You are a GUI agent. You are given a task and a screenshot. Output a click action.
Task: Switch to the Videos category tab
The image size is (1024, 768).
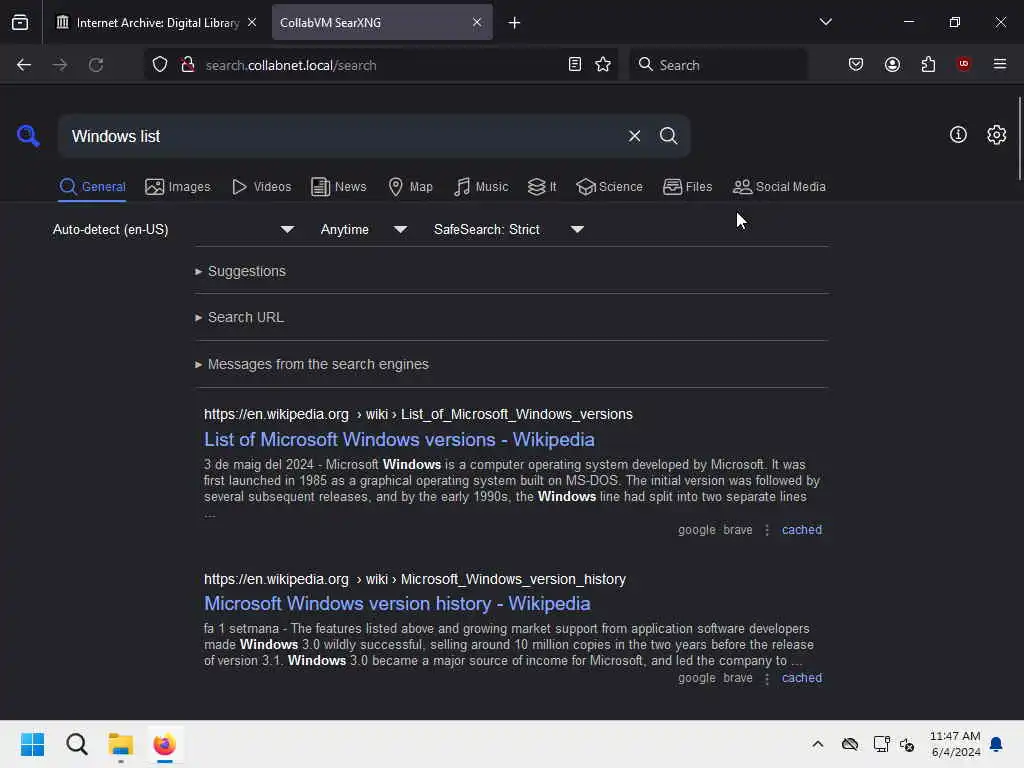[x=261, y=187]
